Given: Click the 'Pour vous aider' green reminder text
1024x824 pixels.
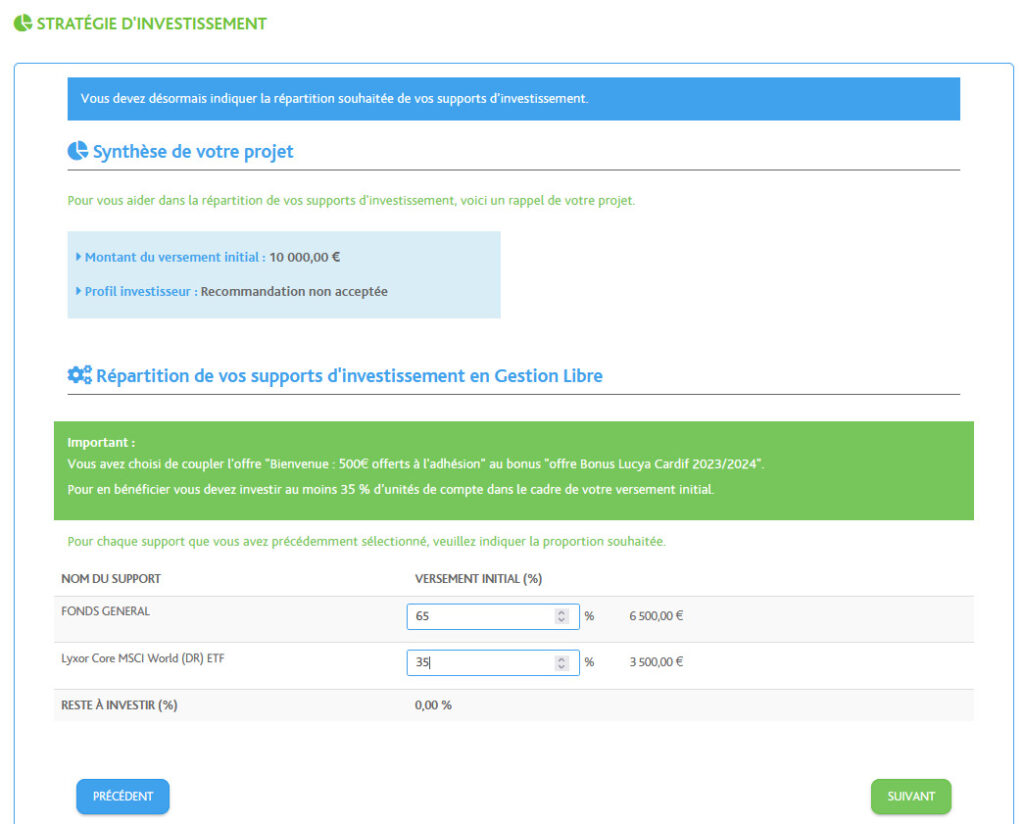Looking at the screenshot, I should point(351,200).
